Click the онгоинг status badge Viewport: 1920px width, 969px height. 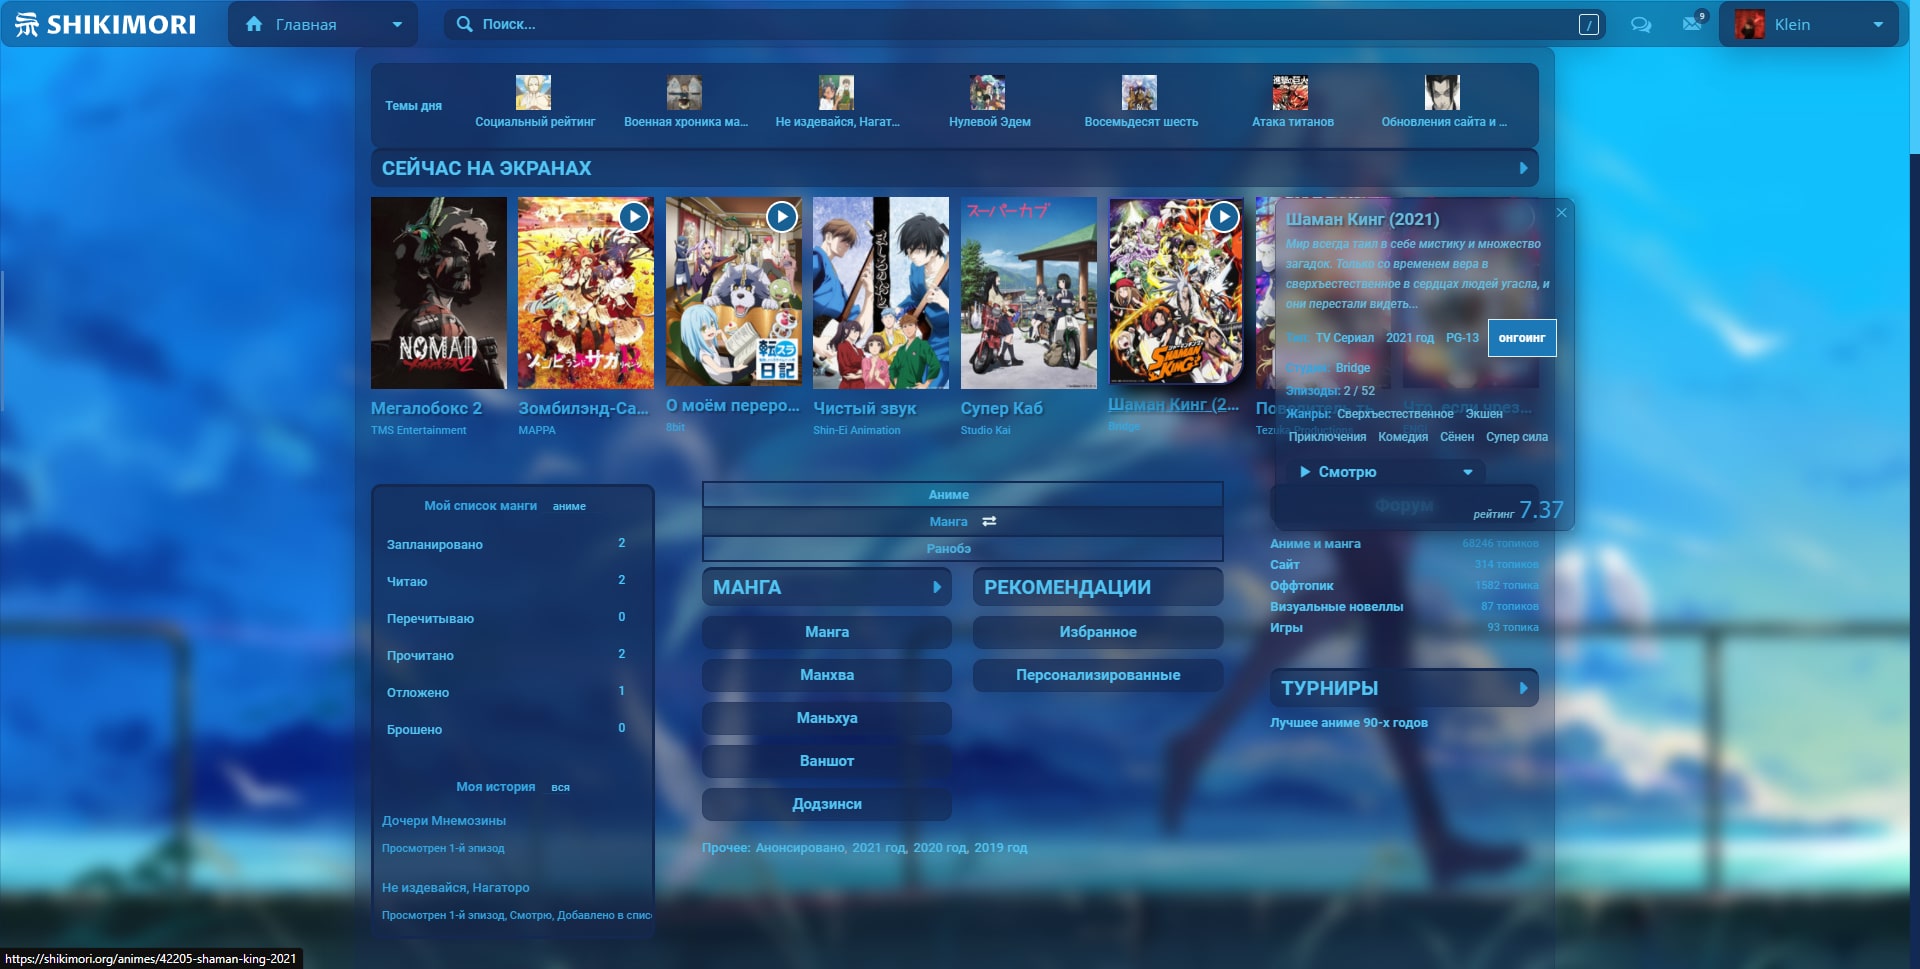tap(1522, 338)
